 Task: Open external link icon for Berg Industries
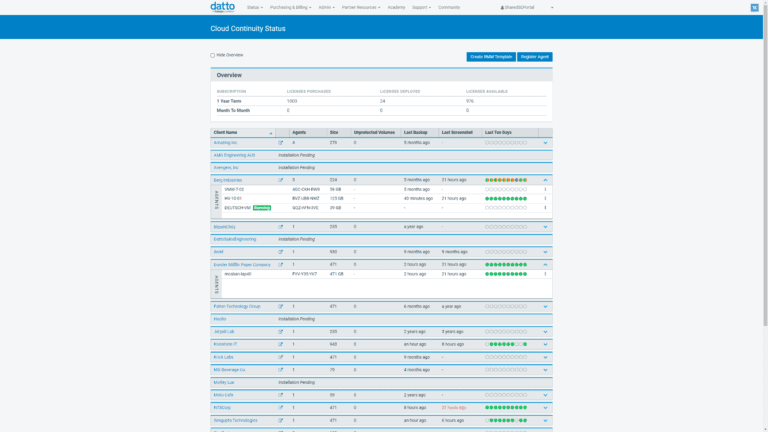coord(281,180)
